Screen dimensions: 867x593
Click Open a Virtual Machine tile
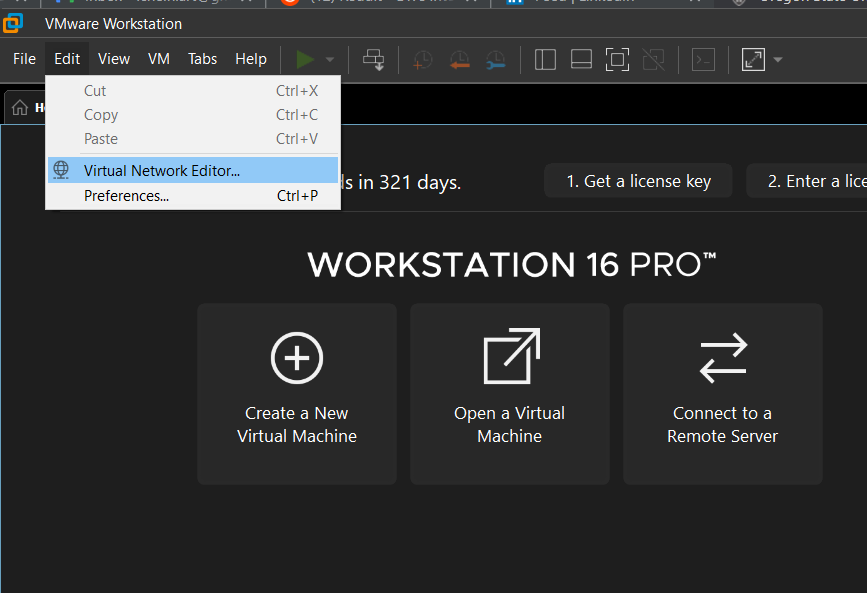pyautogui.click(x=510, y=394)
